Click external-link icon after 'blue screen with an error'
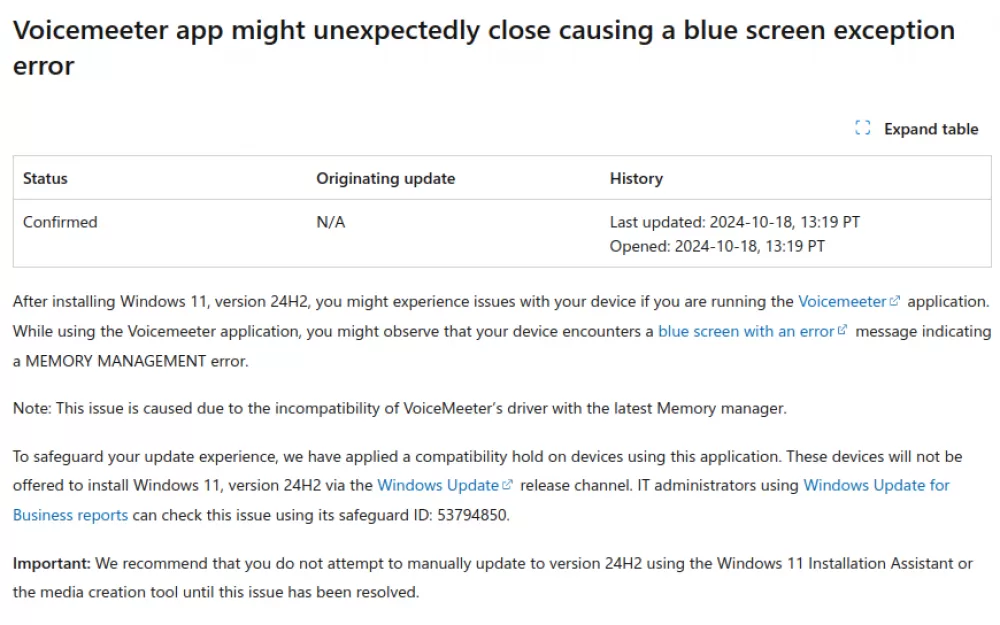This screenshot has width=1000, height=625. (x=842, y=331)
